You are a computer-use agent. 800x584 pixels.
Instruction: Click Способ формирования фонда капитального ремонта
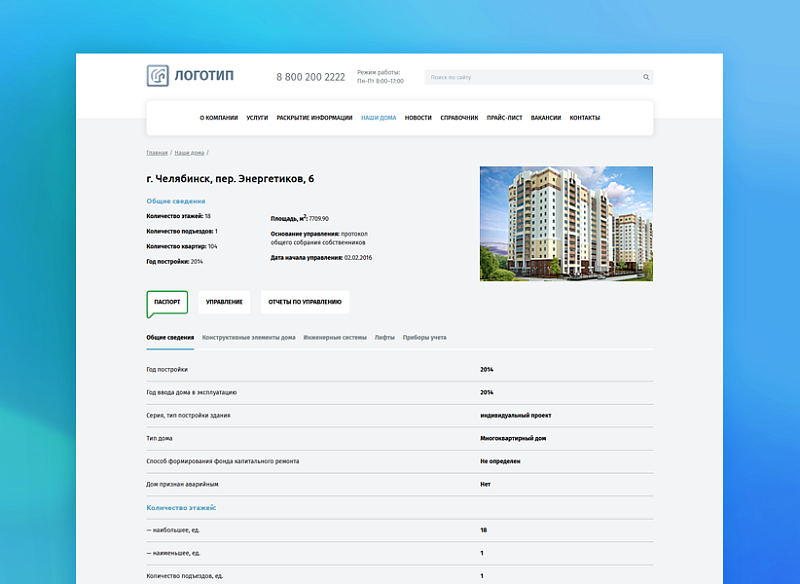pos(223,462)
